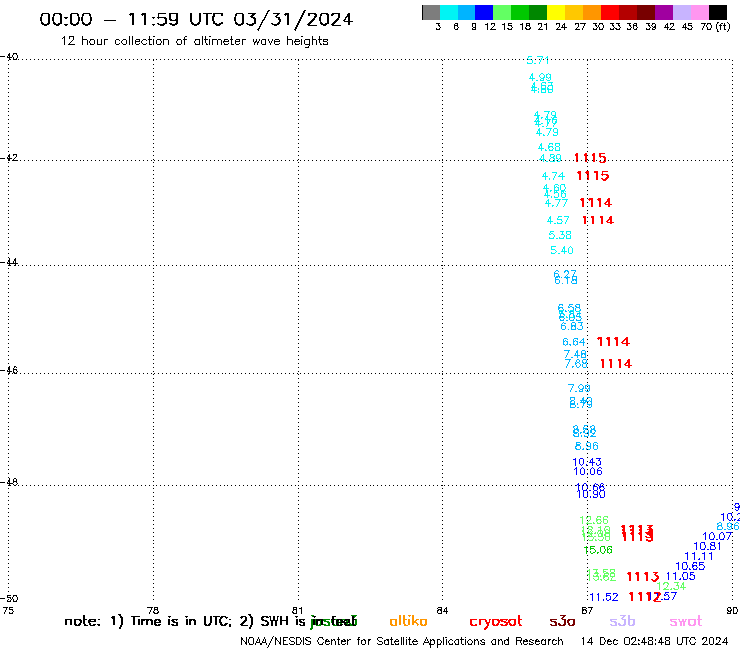
Task: Click the wave height value 5.38
Action: [560, 235]
